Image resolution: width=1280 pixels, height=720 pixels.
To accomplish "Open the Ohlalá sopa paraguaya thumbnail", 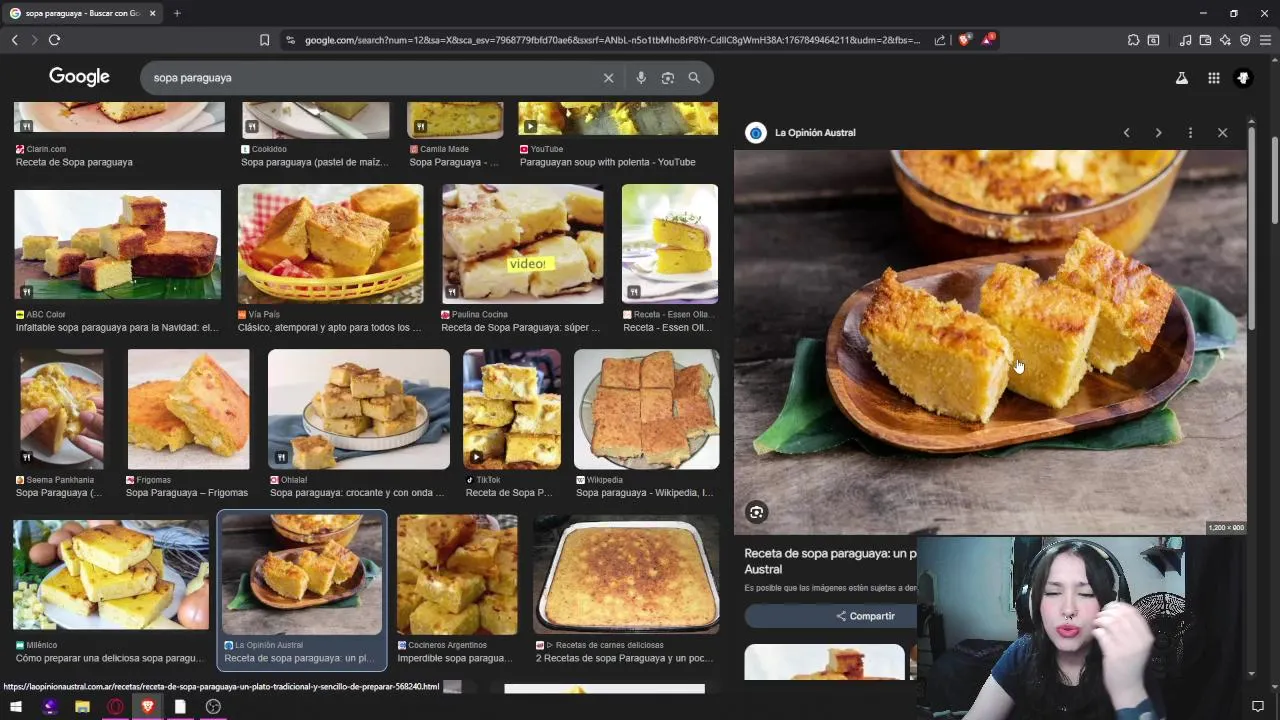I will click(x=359, y=409).
